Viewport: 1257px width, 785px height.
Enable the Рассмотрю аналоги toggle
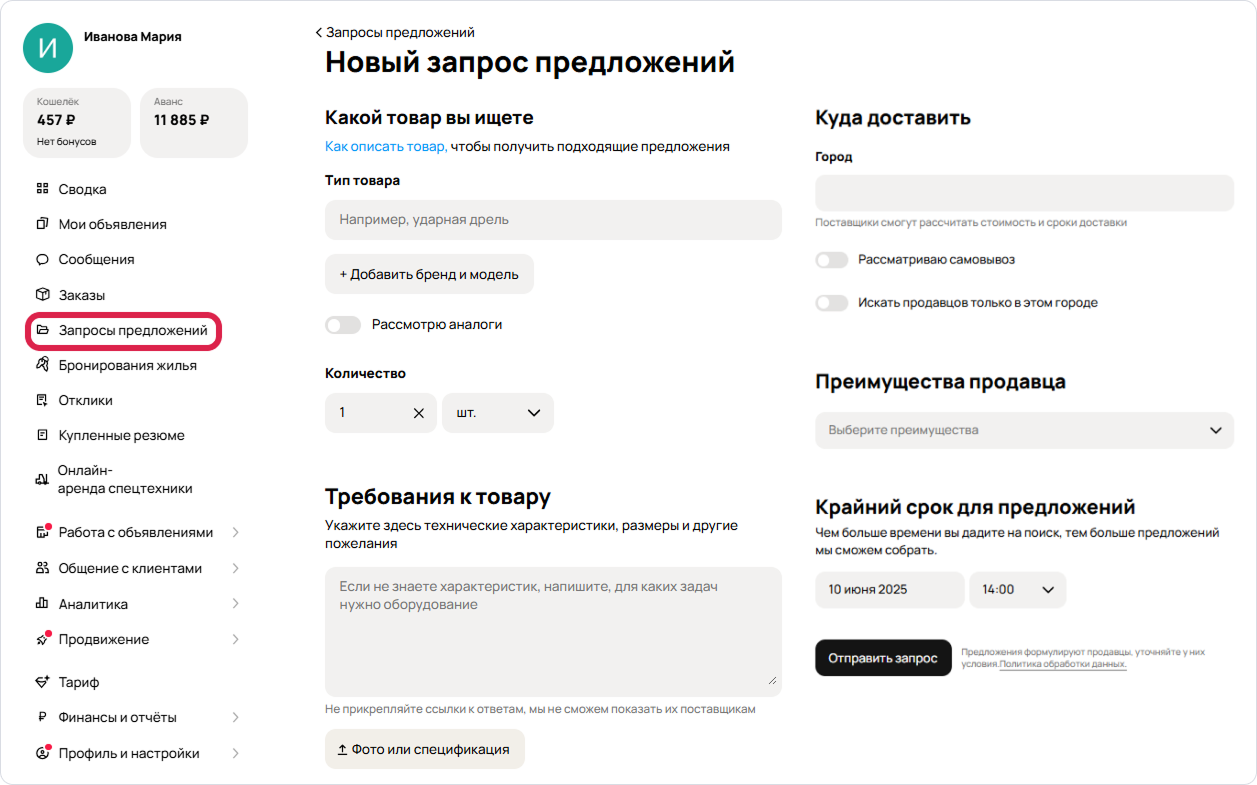pyautogui.click(x=343, y=325)
